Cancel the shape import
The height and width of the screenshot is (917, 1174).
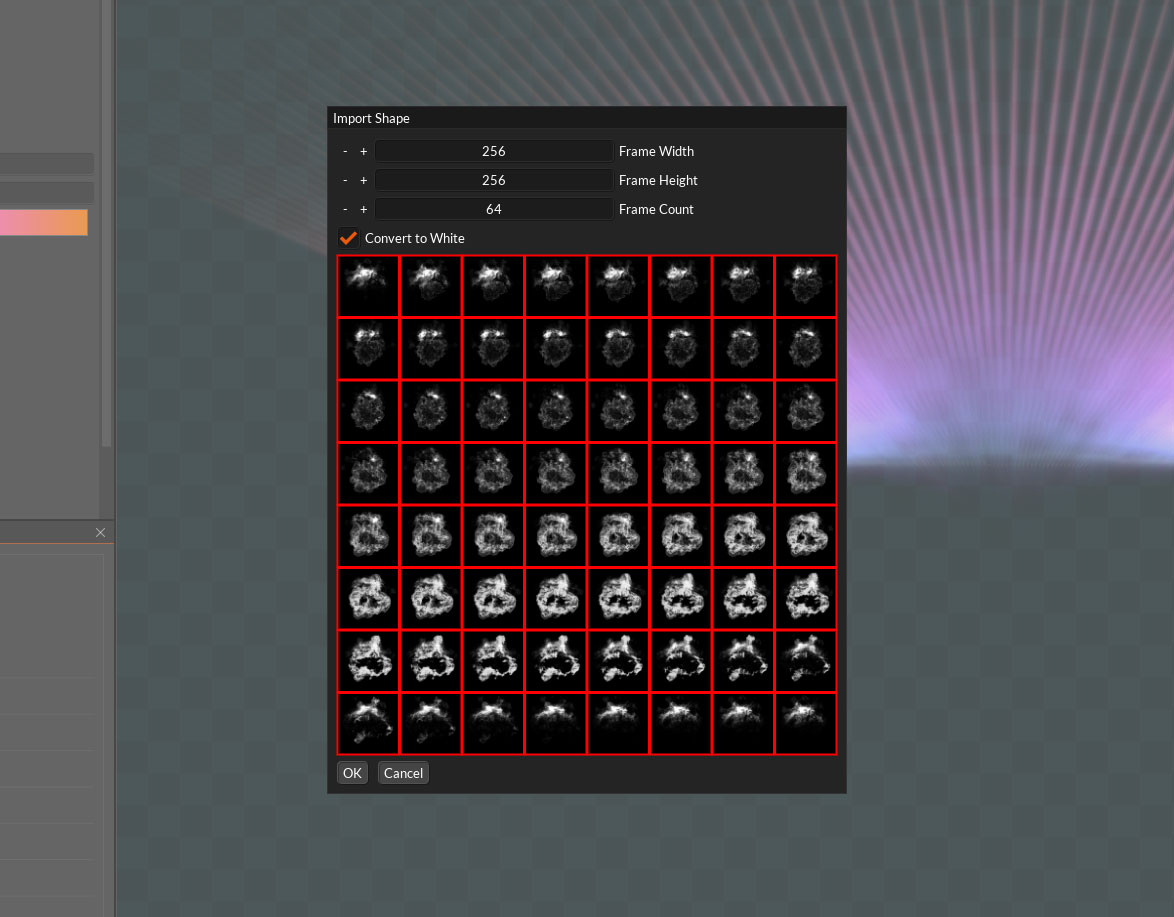coord(403,772)
